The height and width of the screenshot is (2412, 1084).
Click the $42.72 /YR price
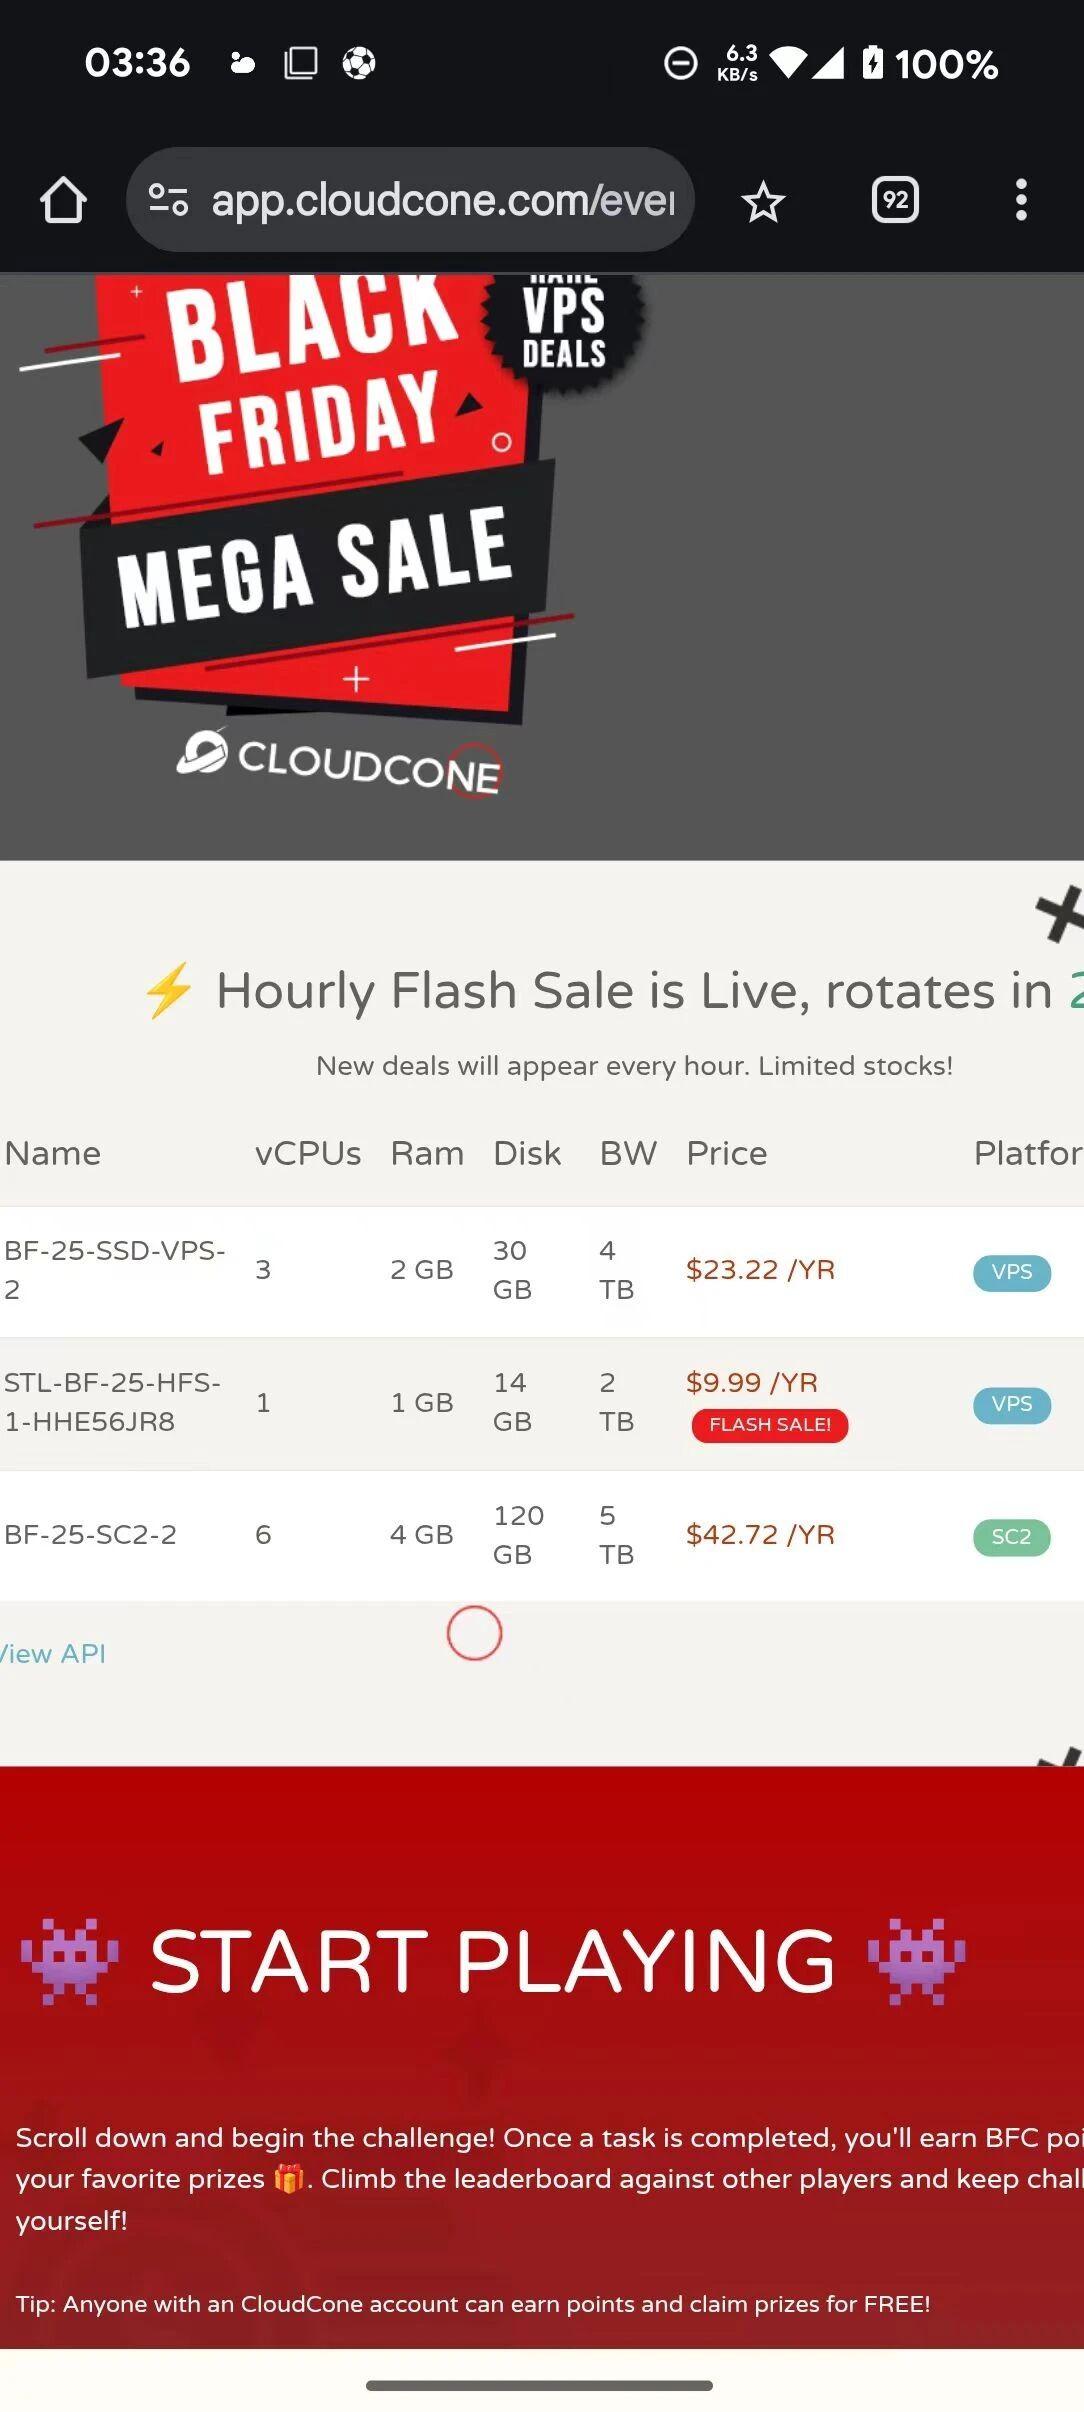point(760,1535)
